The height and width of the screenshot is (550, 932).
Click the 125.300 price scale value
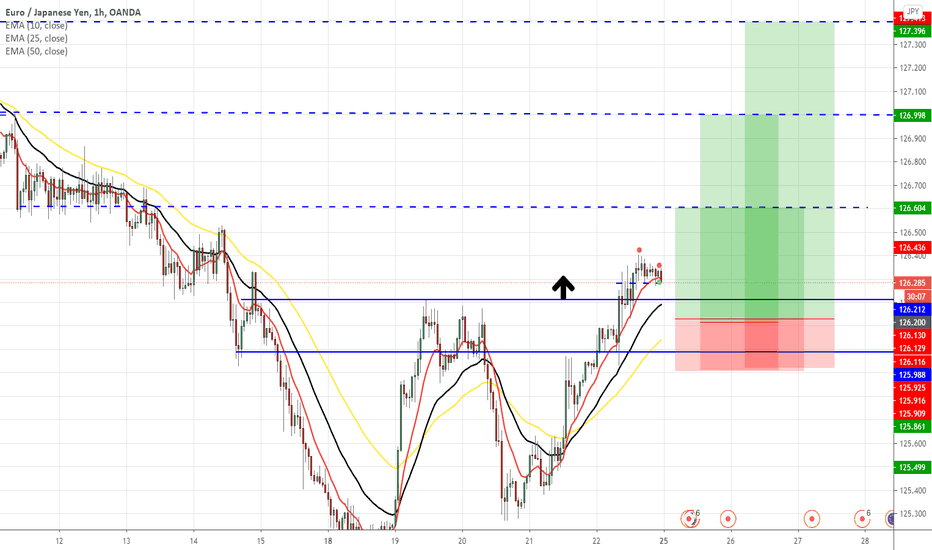coord(912,514)
